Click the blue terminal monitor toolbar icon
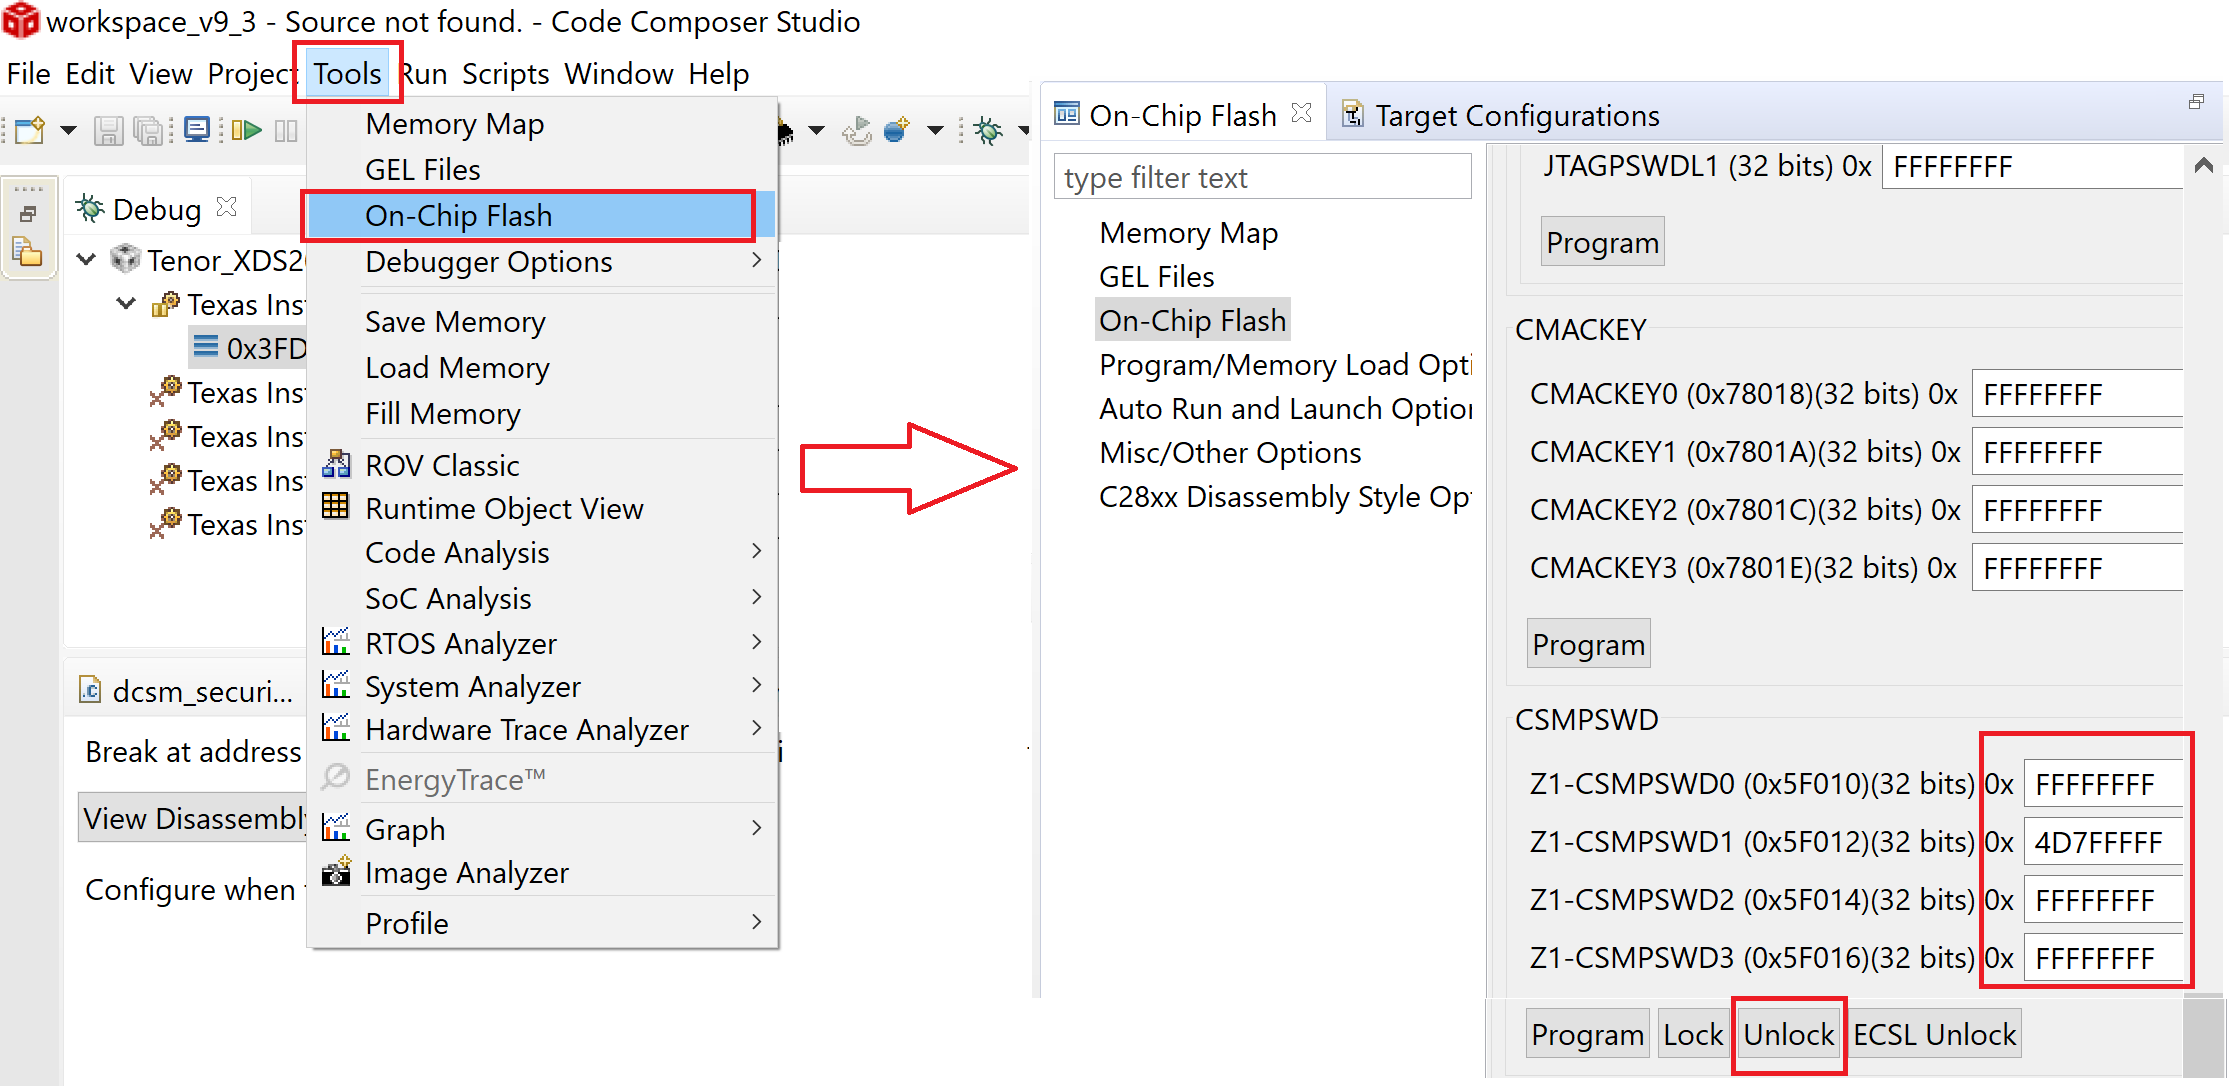Image resolution: width=2229 pixels, height=1086 pixels. [x=197, y=130]
